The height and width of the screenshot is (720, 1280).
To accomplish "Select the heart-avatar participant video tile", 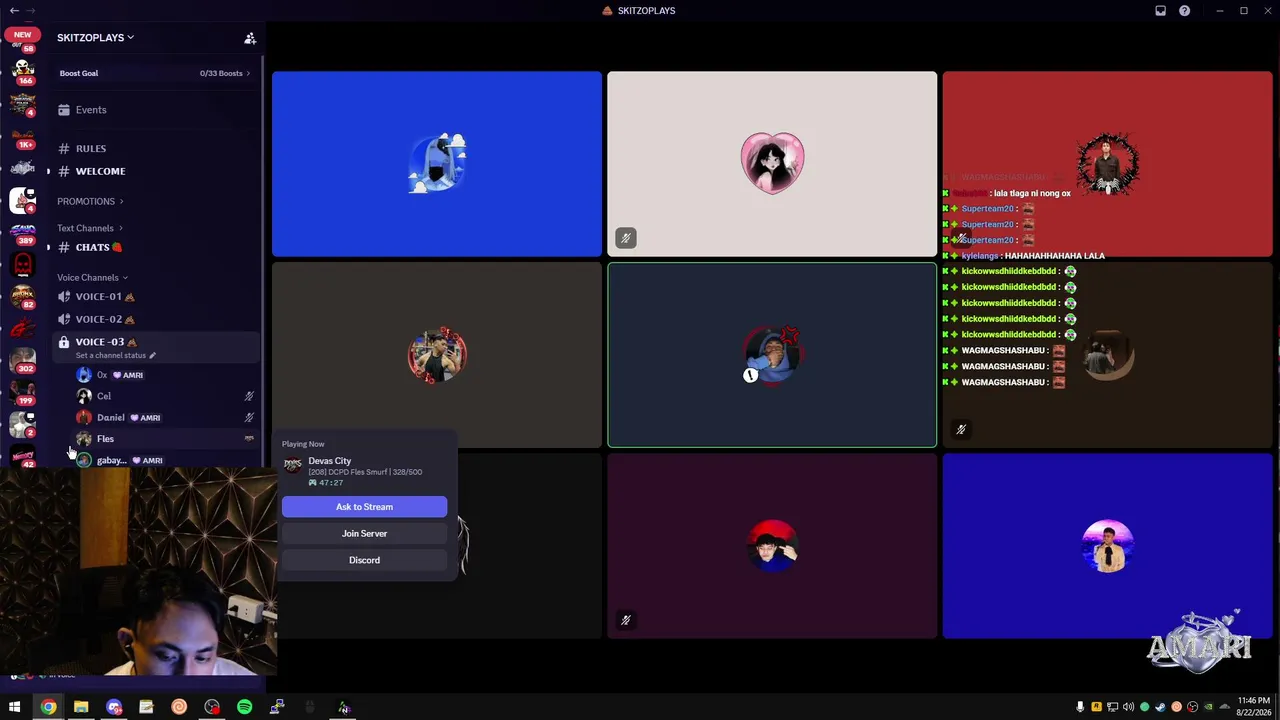I will [772, 164].
